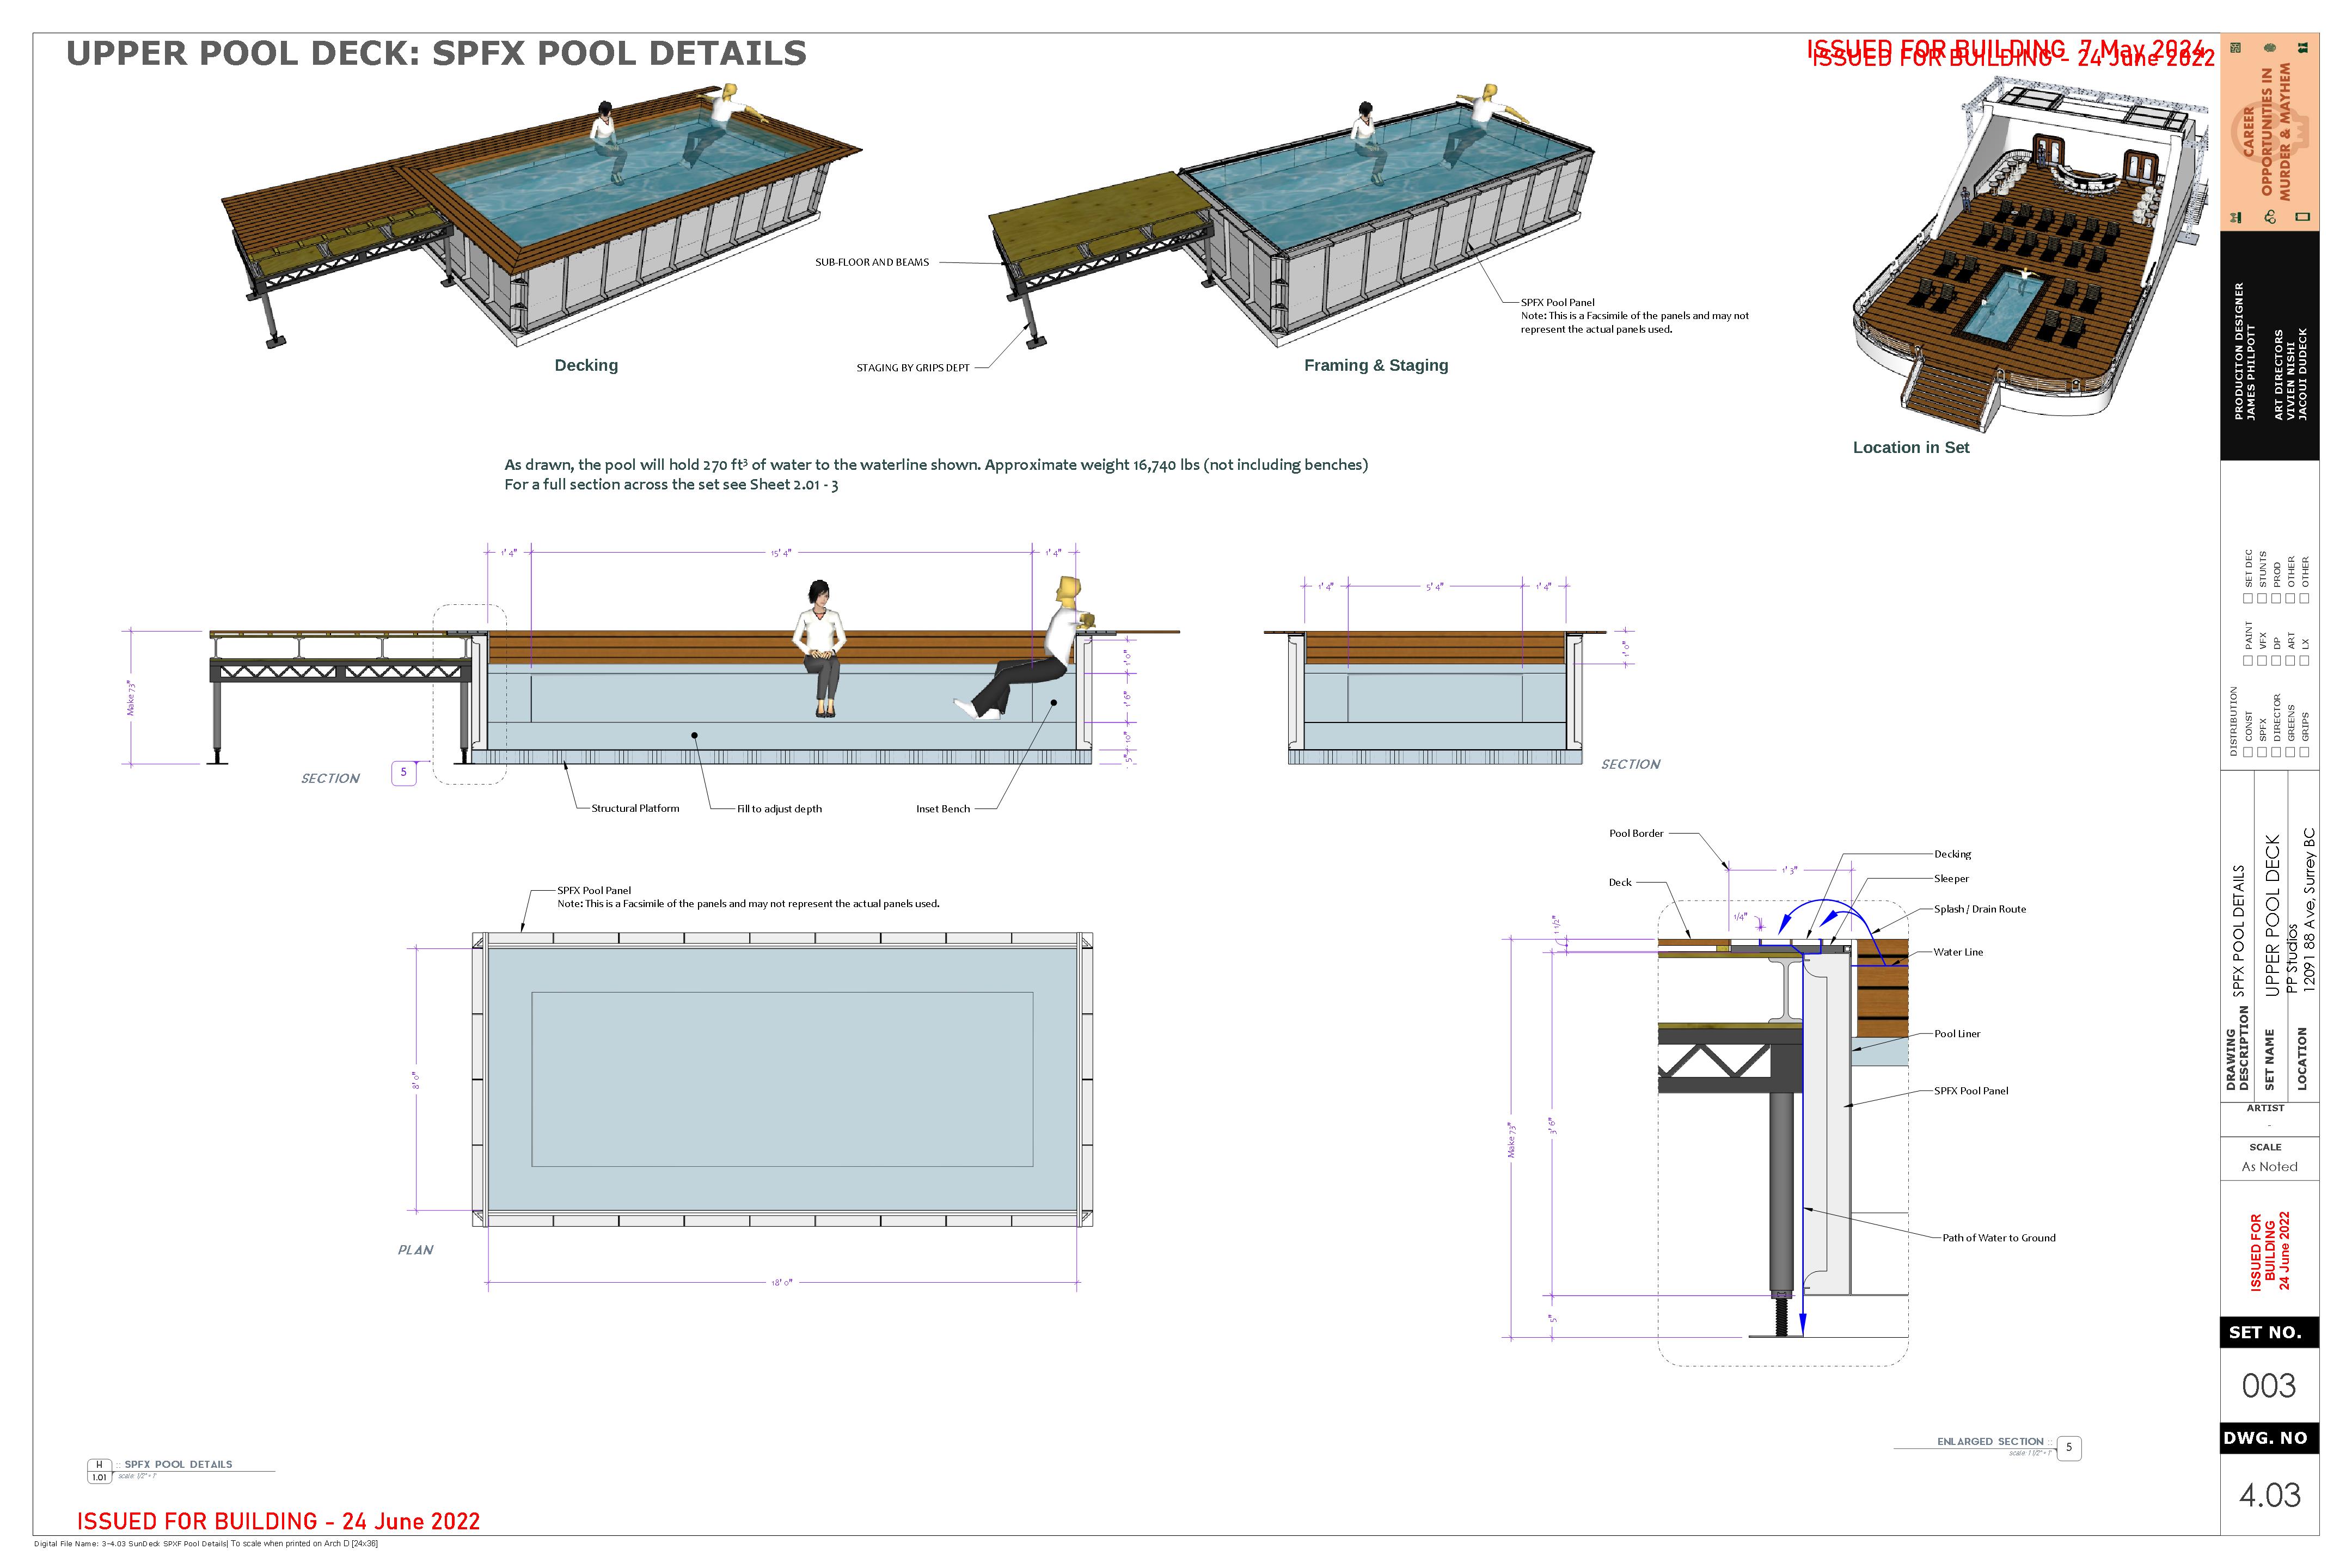Click the section callout 5 marker box
Screen dimensions: 2352x1568
pos(404,773)
